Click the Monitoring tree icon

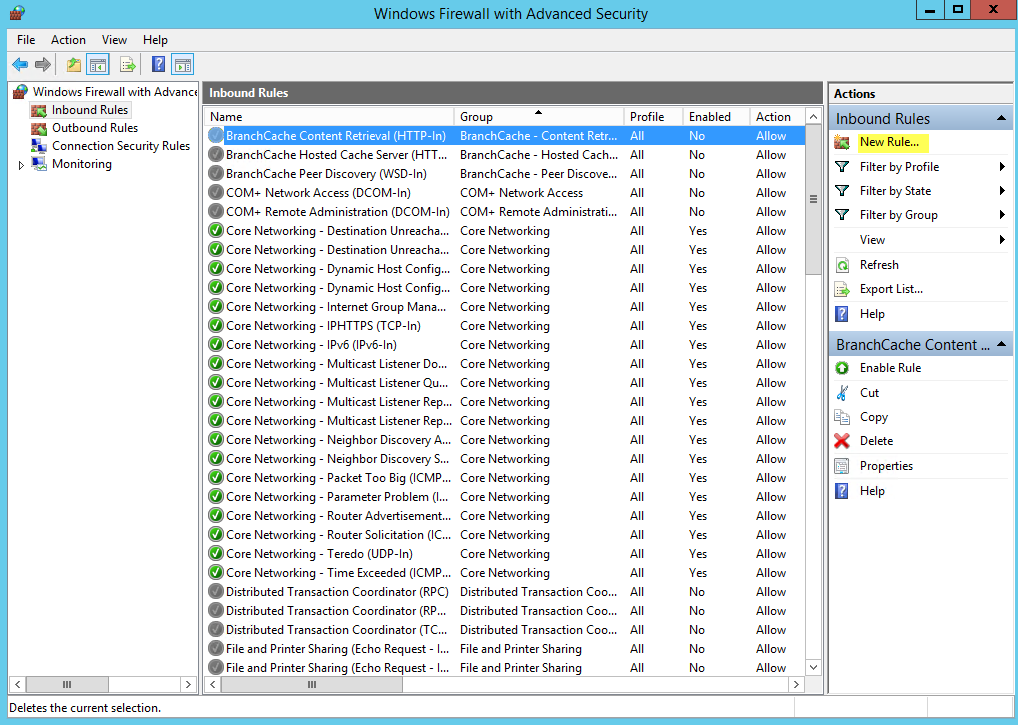click(x=40, y=164)
